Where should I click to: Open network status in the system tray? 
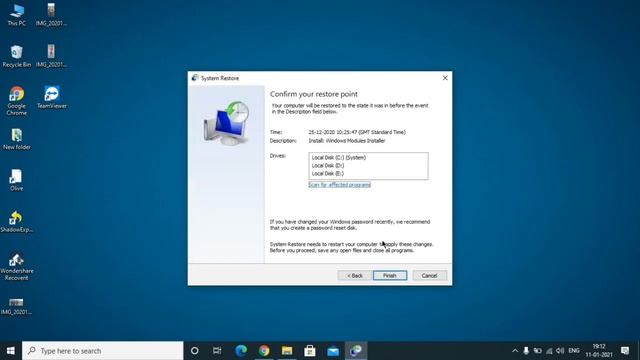(549, 351)
